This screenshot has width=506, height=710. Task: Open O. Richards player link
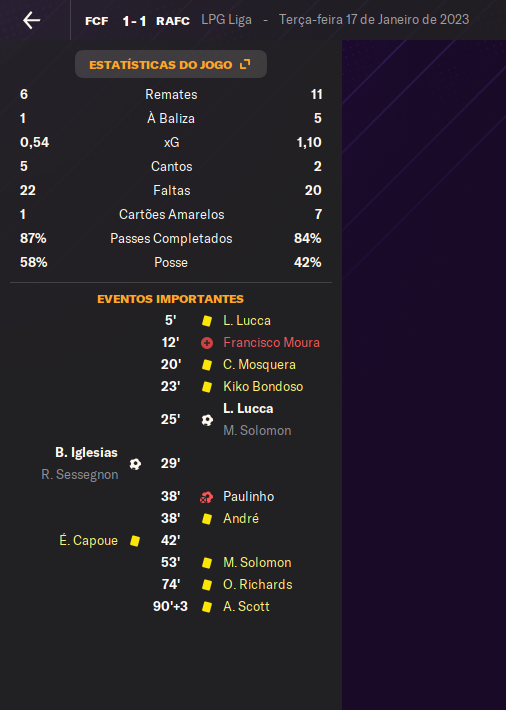click(x=258, y=584)
